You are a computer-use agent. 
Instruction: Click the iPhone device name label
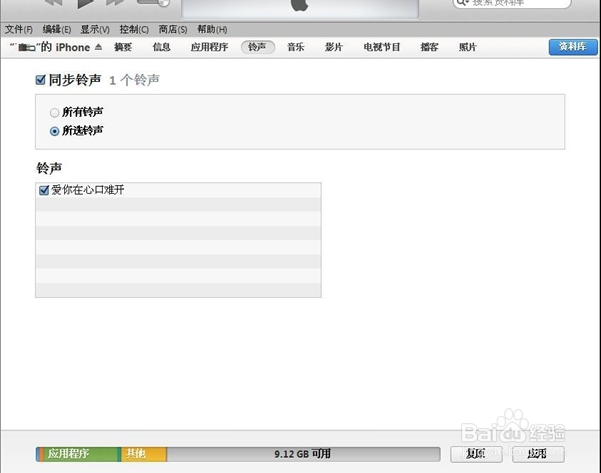click(x=50, y=47)
